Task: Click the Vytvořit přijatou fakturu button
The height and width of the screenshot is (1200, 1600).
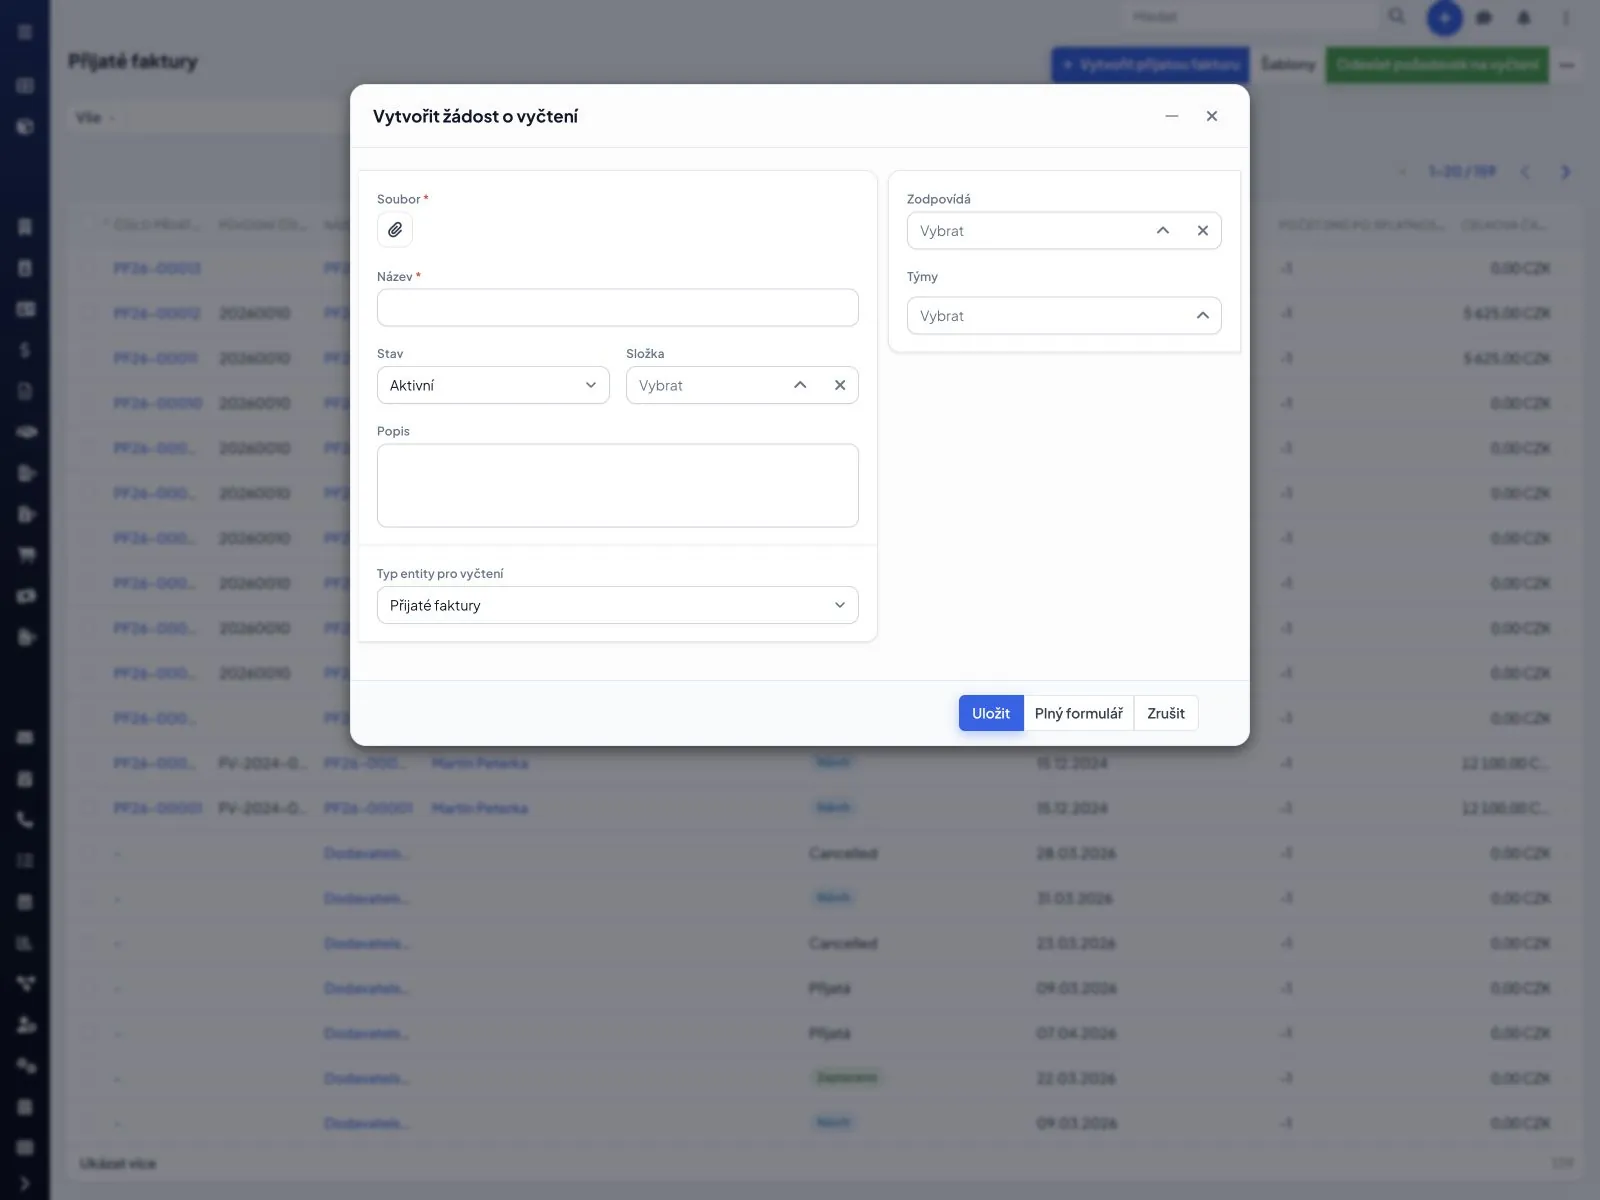Action: point(1150,65)
